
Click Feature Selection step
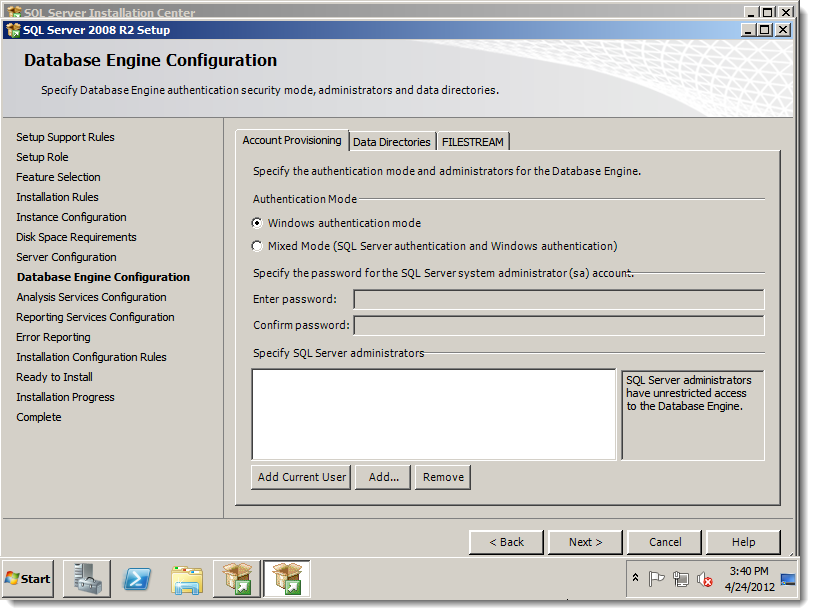click(x=58, y=177)
